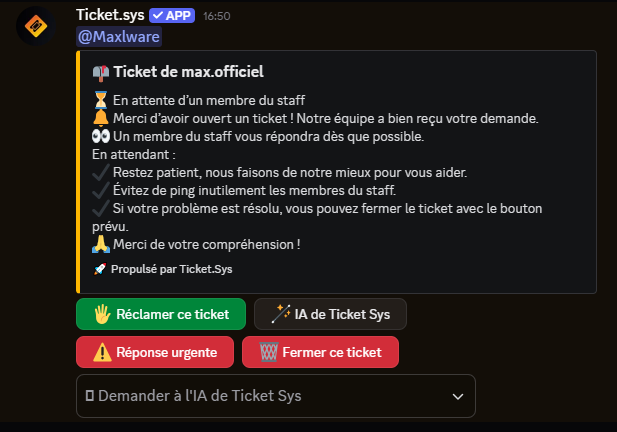
Task: Close the ticket with 'Fermer ce ticket'
Action: [320, 352]
